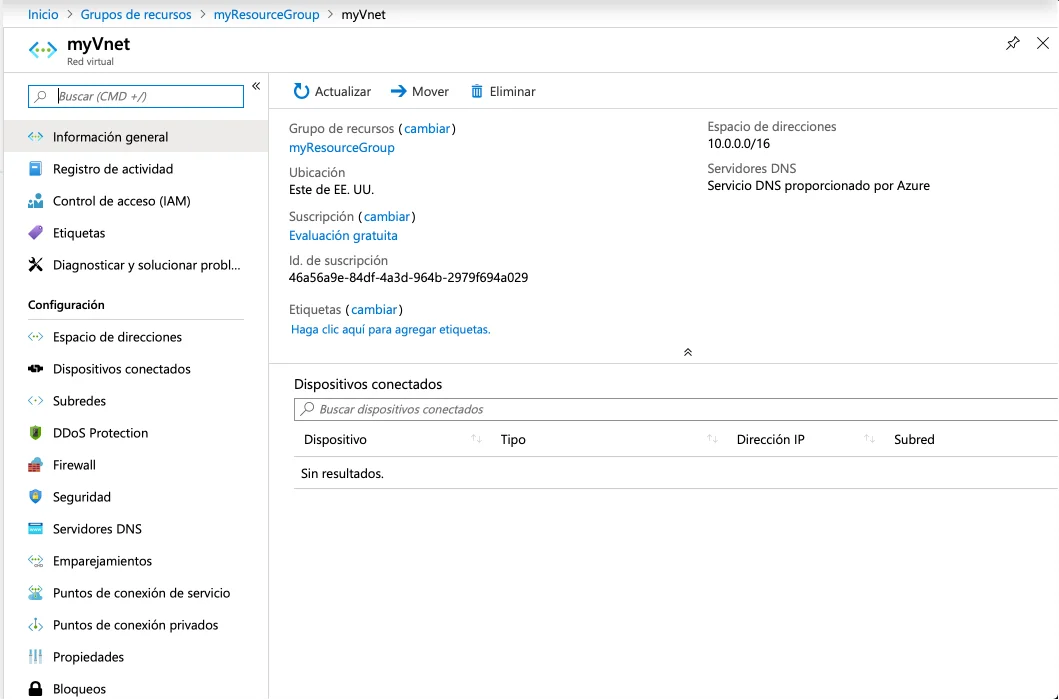Screen dimensions: 1059x700
Task: Click address space value 10.0.0.0/16
Action: point(739,143)
